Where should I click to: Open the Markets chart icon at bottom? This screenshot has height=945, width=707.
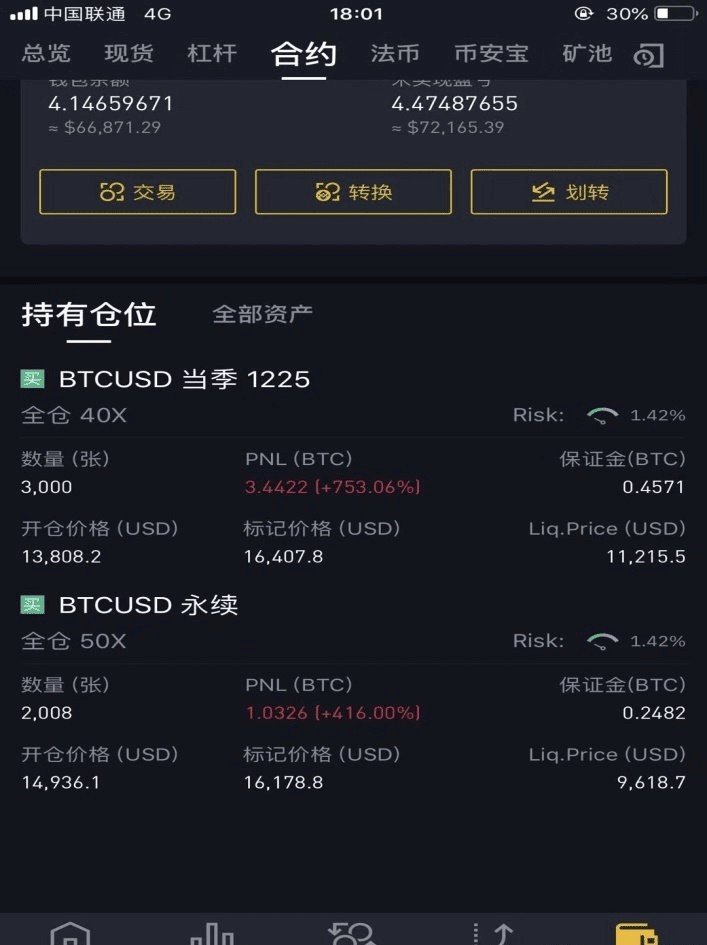(211, 932)
